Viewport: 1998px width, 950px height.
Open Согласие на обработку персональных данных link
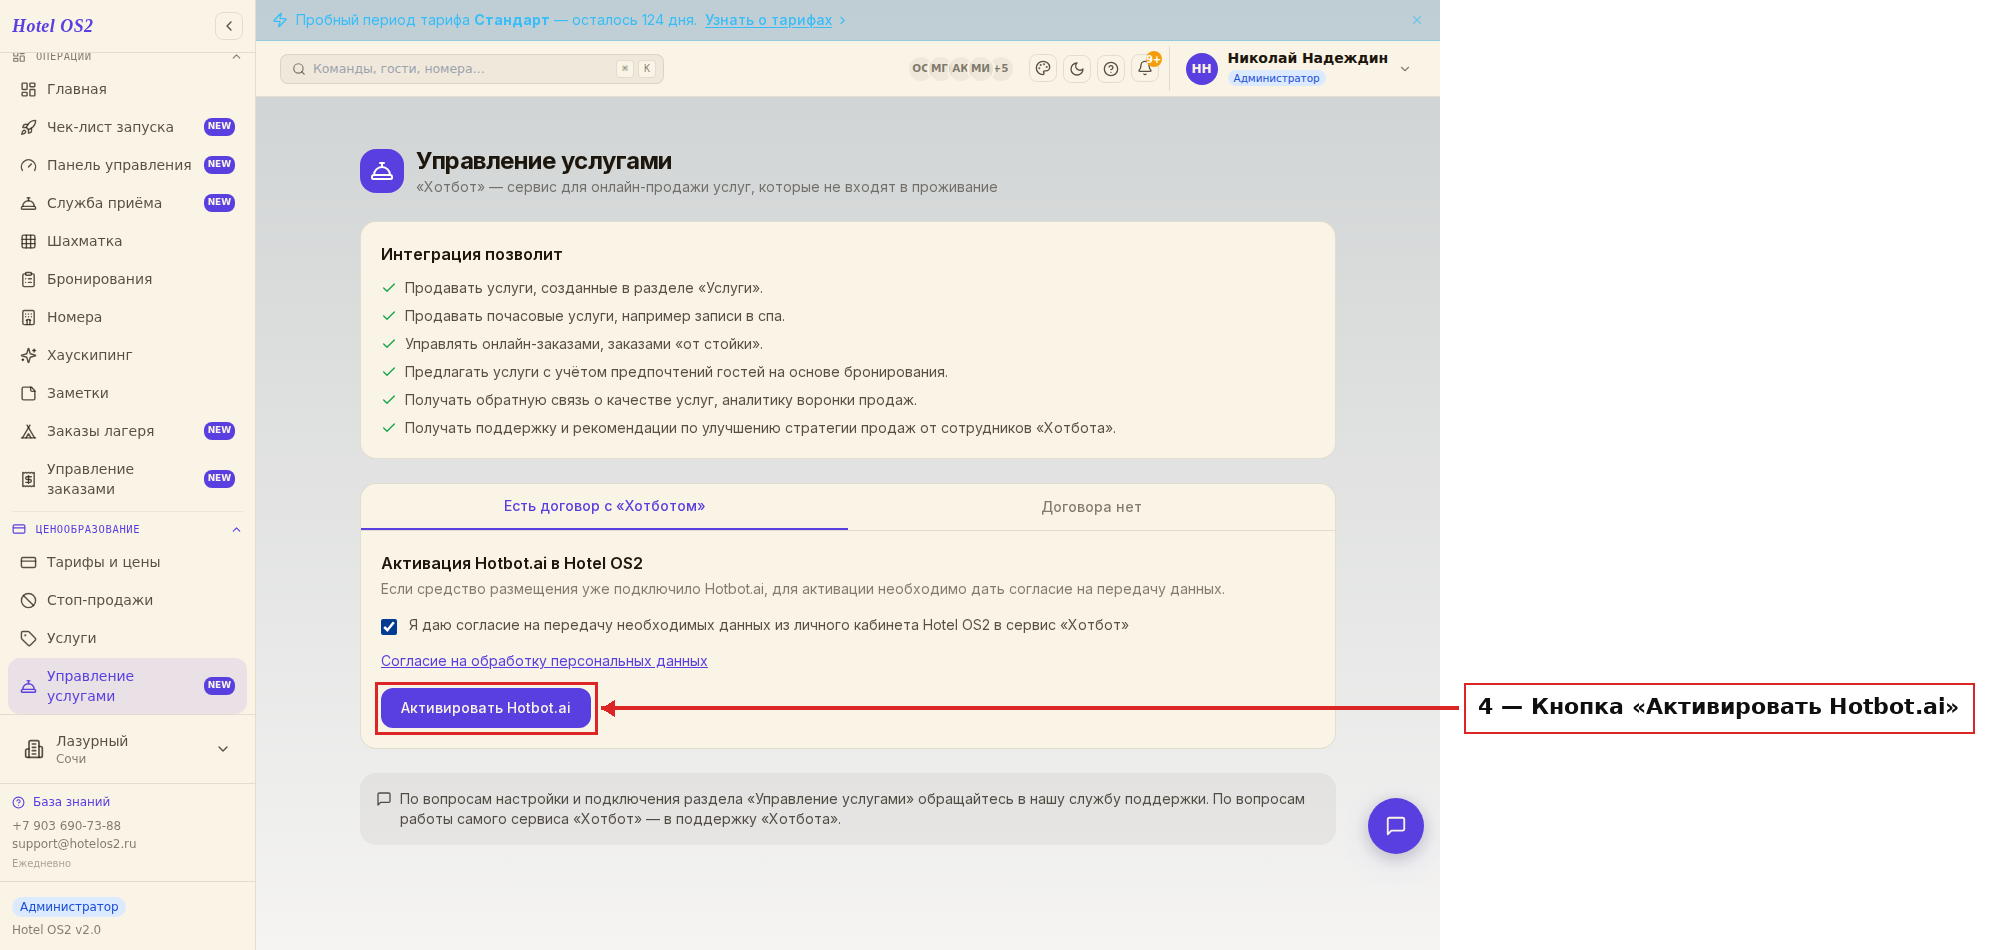pyautogui.click(x=544, y=661)
